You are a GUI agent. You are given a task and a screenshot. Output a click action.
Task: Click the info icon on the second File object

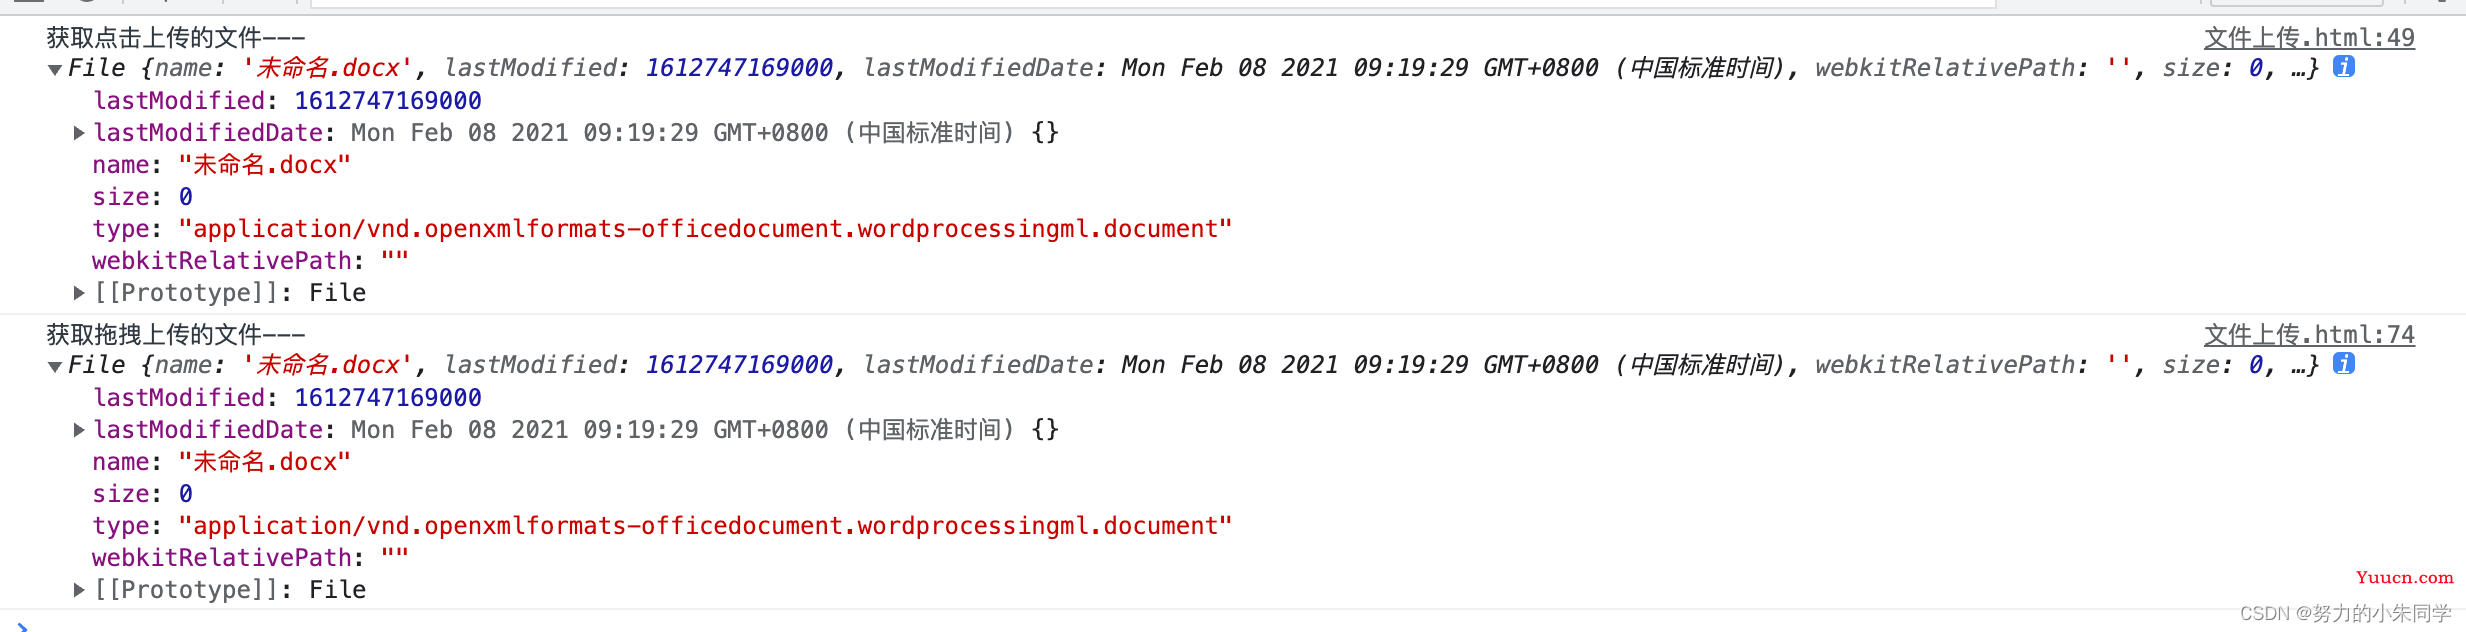(x=2344, y=364)
